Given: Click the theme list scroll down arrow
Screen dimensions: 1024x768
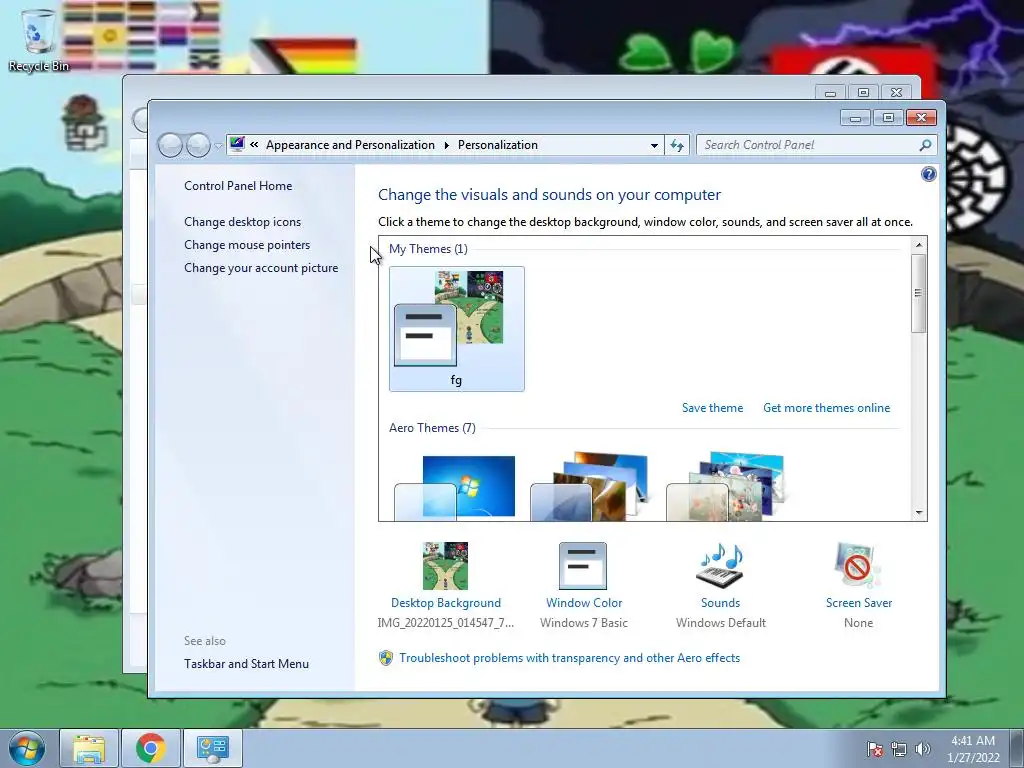Looking at the screenshot, I should point(919,513).
